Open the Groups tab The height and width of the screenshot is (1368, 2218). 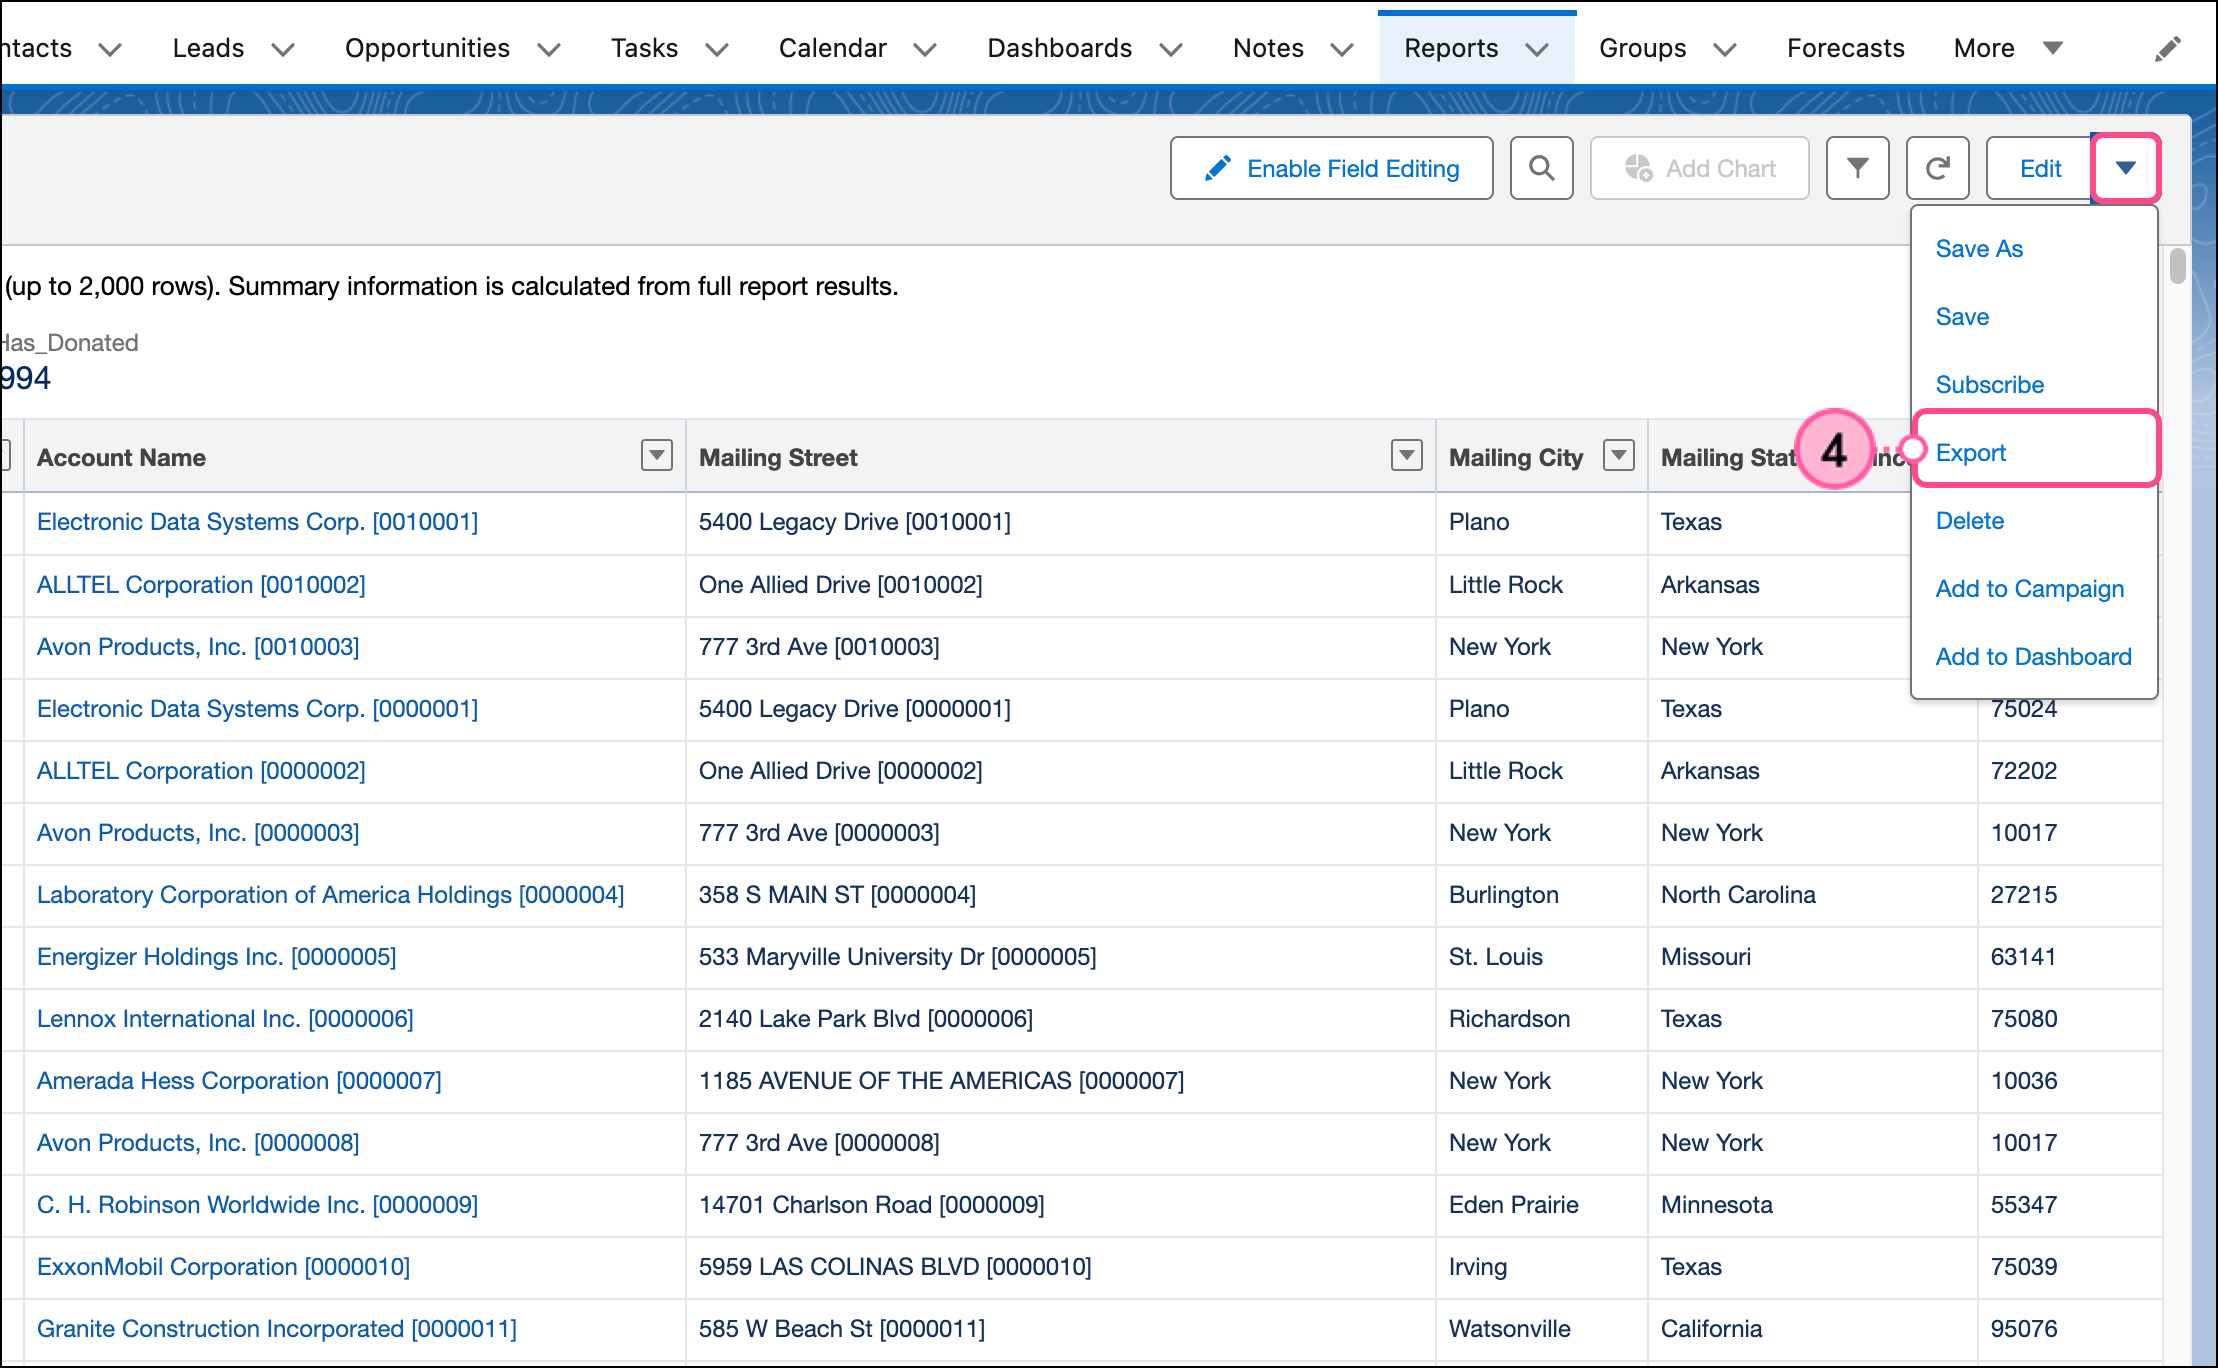pyautogui.click(x=1642, y=48)
